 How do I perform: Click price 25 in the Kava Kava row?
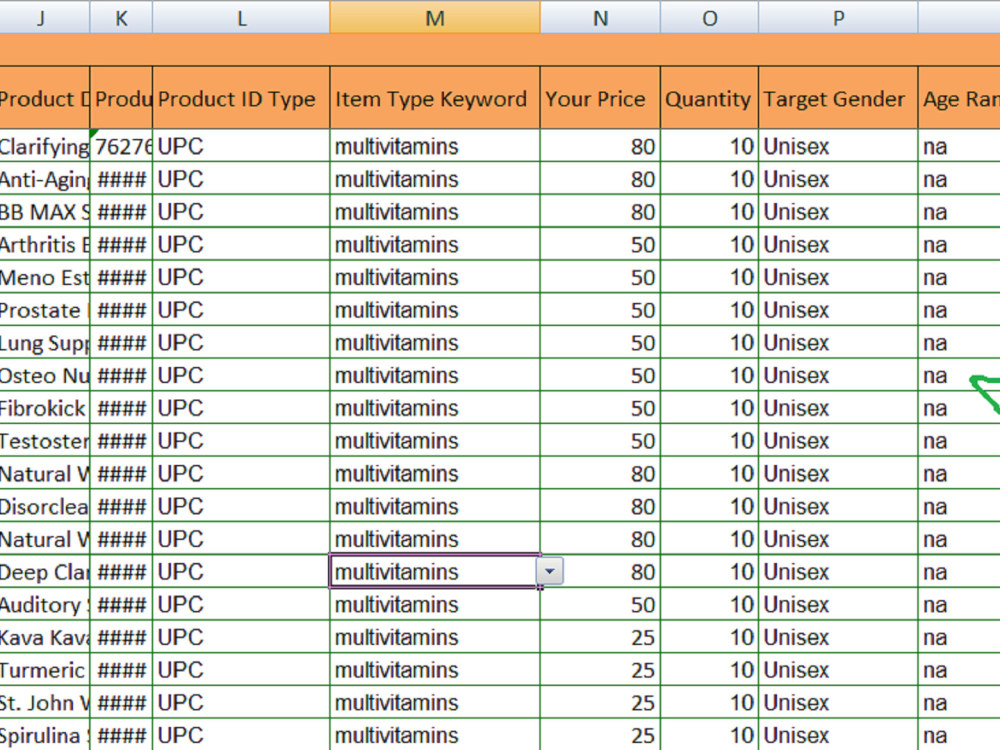(x=600, y=637)
